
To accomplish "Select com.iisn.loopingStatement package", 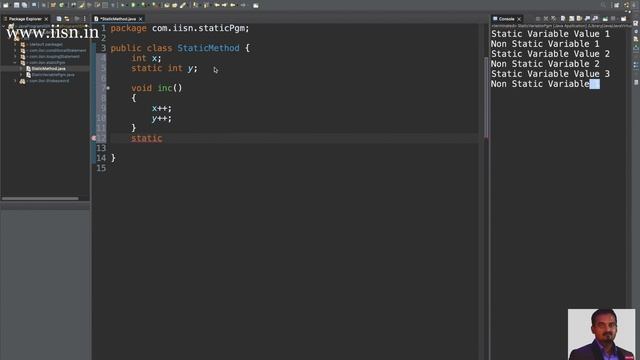I will (53, 56).
